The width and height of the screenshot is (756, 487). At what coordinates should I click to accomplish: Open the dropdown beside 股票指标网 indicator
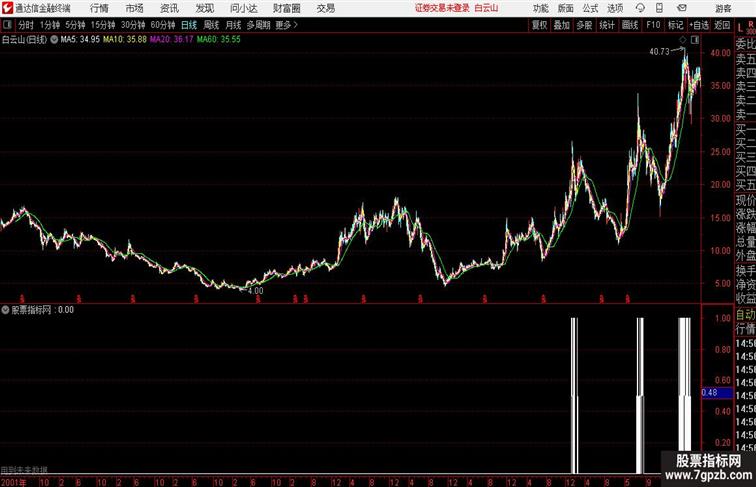5,310
